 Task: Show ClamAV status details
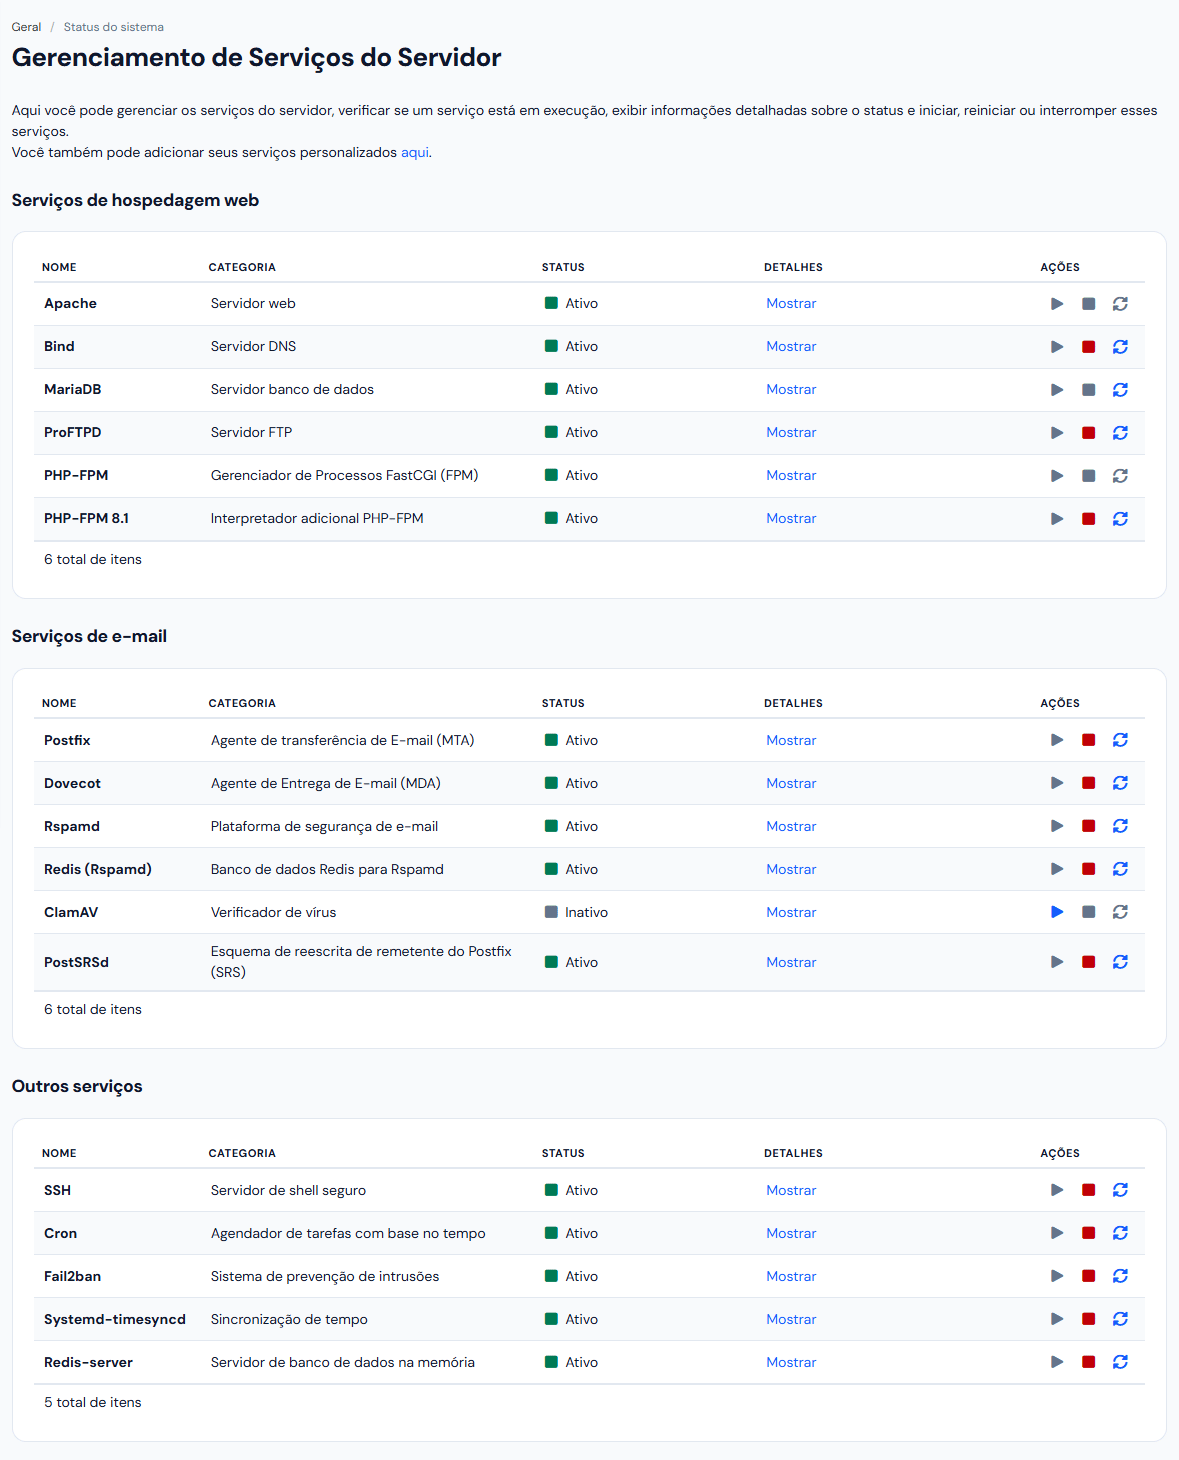[x=791, y=912]
